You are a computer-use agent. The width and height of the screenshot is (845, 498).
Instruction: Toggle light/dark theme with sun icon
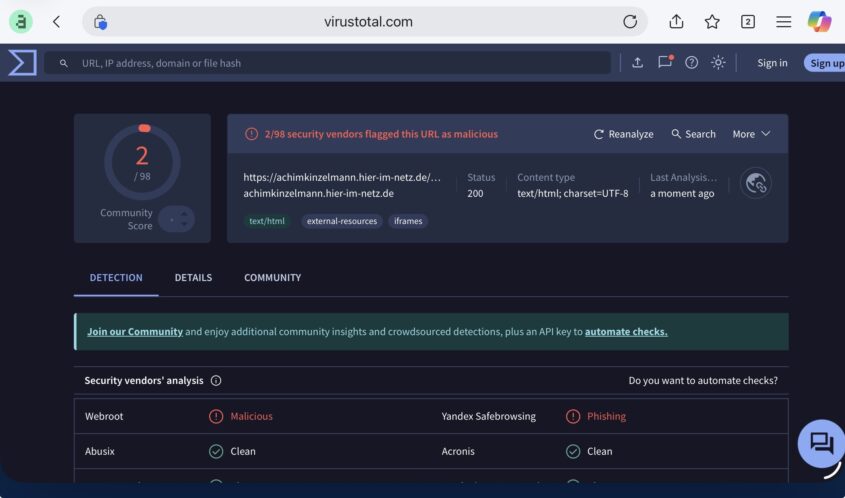718,63
